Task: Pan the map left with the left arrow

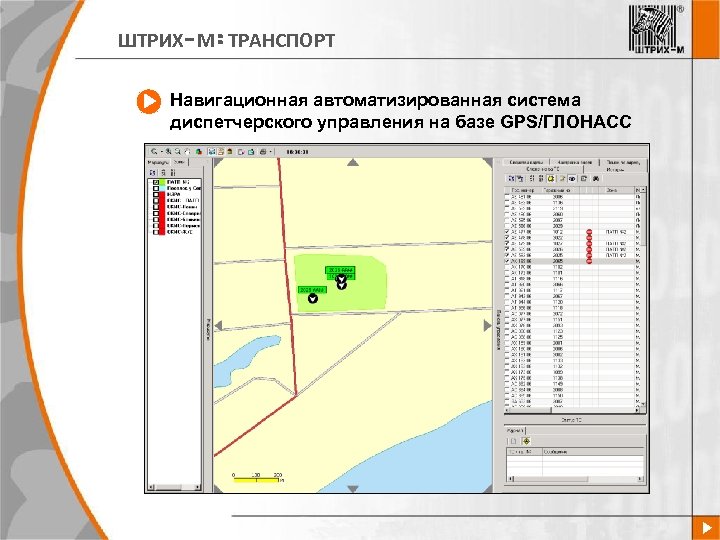Action: click(x=218, y=326)
